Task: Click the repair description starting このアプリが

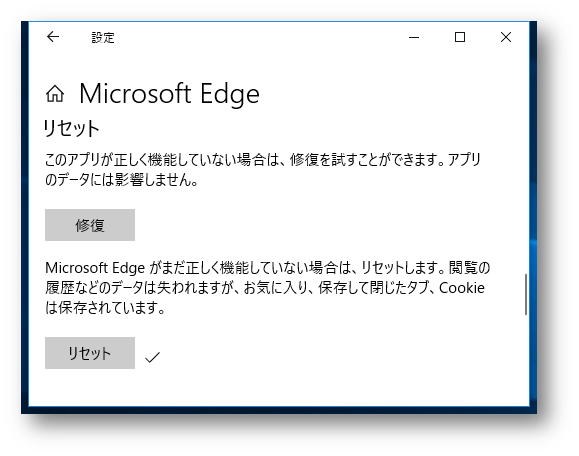Action: tap(263, 169)
